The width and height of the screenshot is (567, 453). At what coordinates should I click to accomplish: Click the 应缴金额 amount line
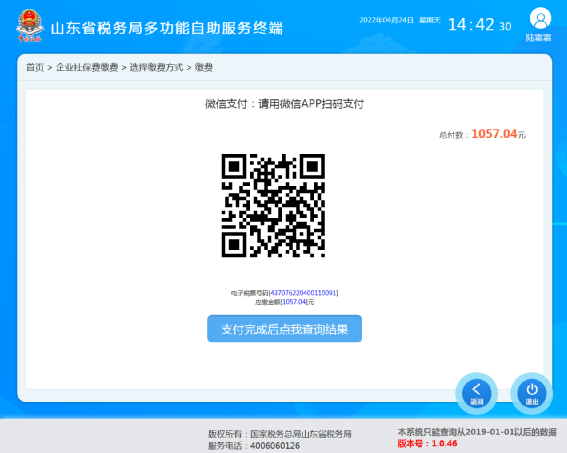click(x=284, y=302)
